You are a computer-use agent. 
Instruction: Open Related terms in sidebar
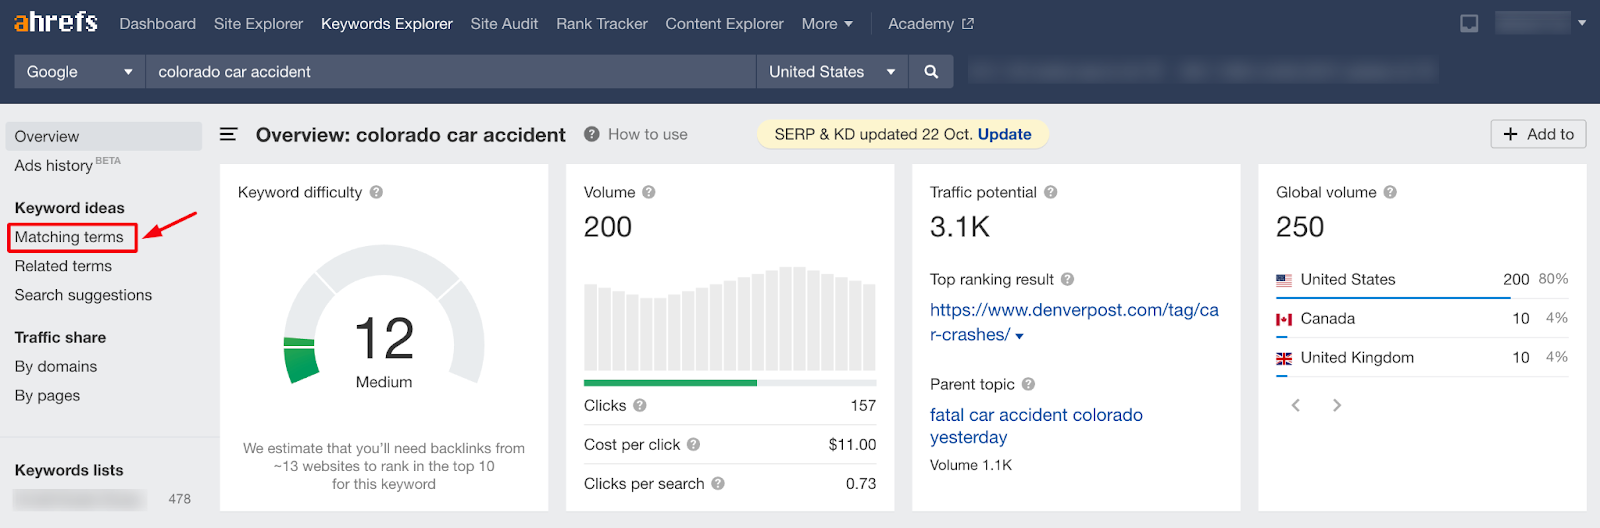coord(63,266)
